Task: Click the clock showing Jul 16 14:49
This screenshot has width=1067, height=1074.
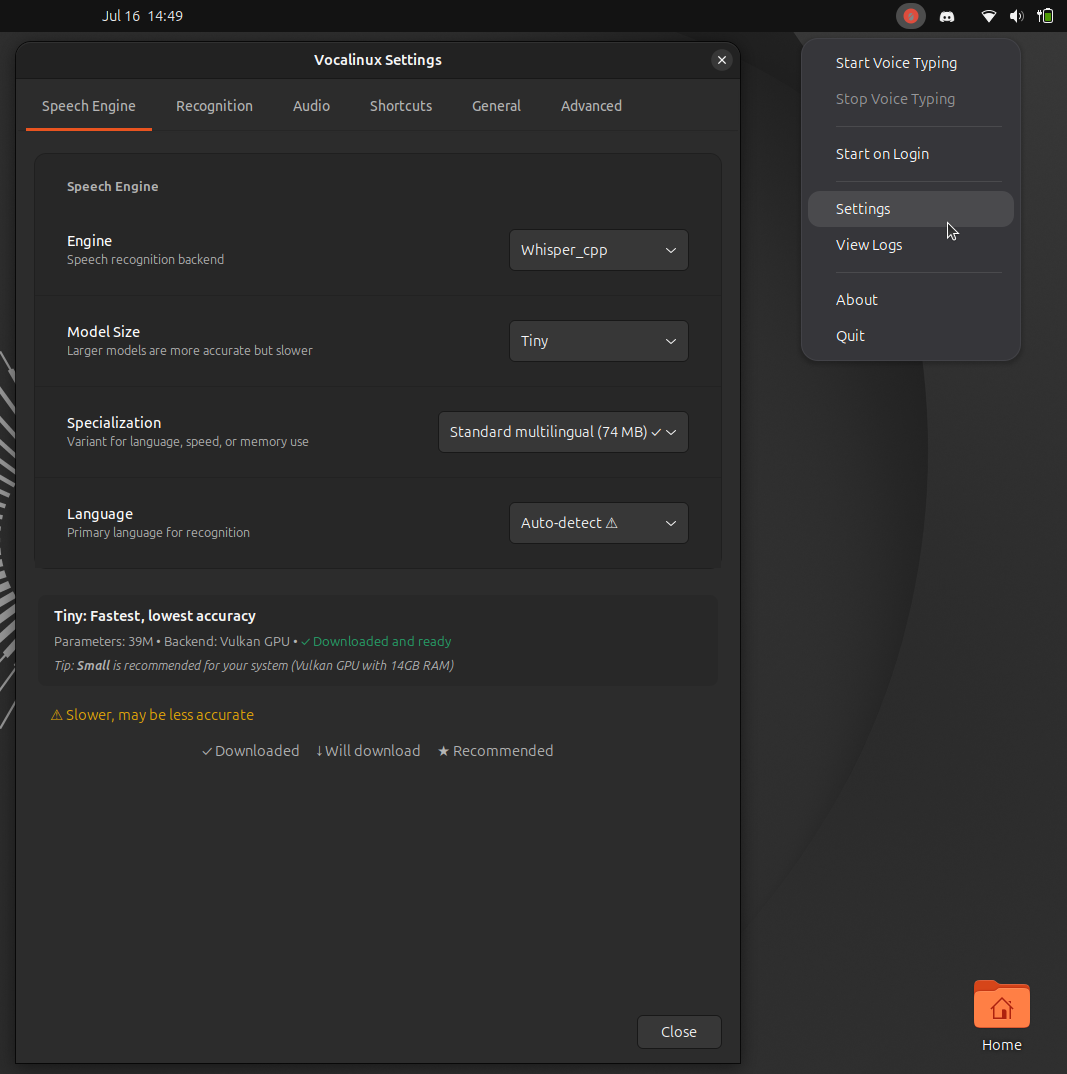Action: click(142, 16)
